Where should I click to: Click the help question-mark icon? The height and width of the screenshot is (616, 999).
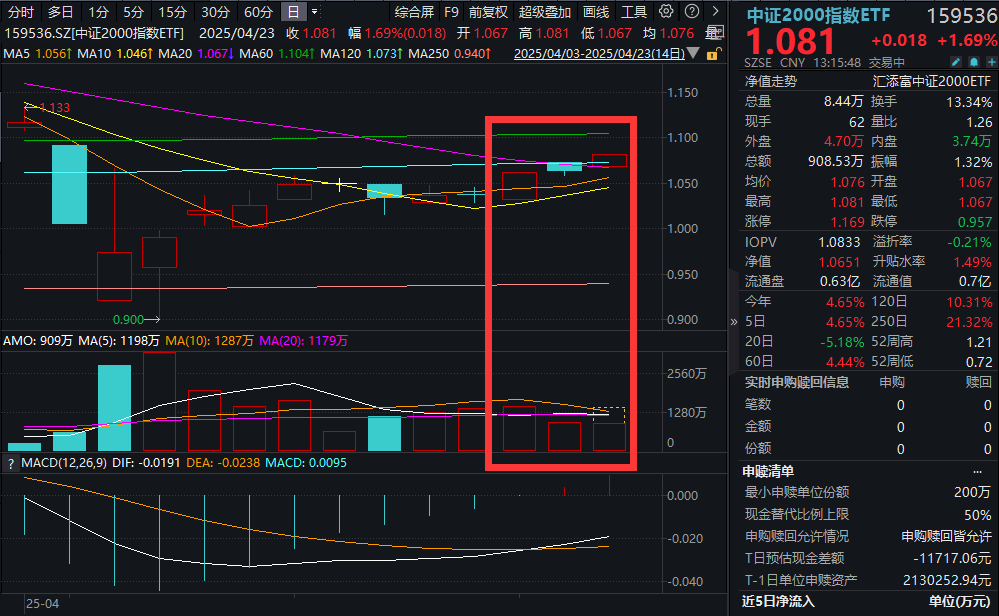click(x=690, y=12)
